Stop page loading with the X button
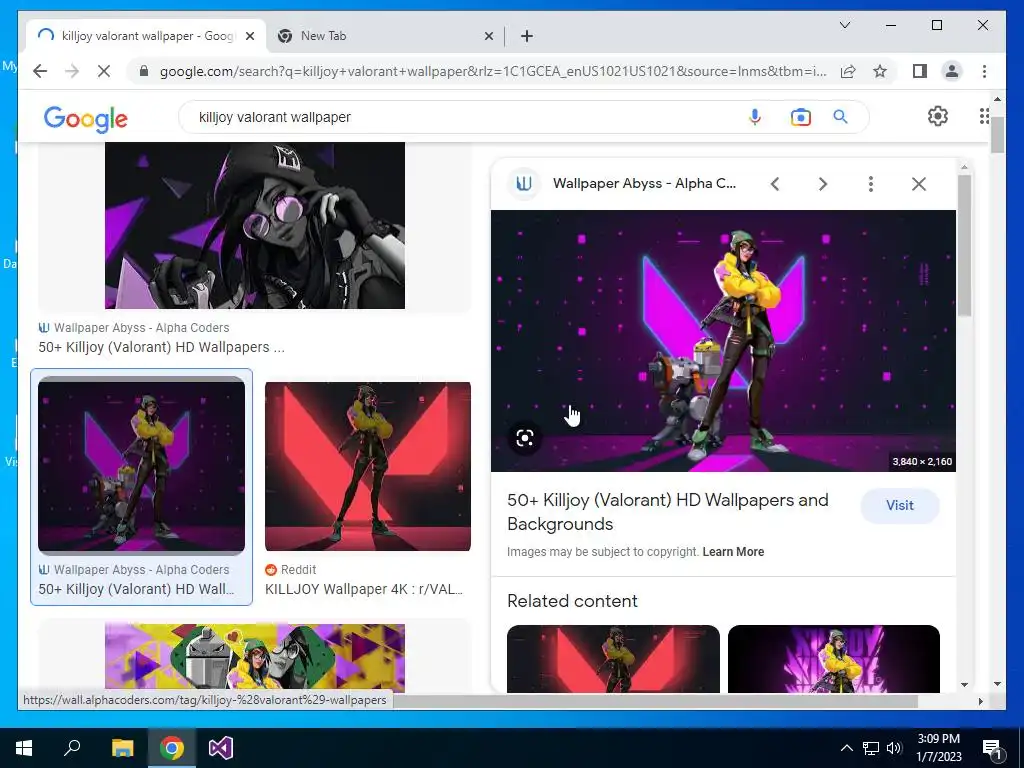 pos(104,71)
